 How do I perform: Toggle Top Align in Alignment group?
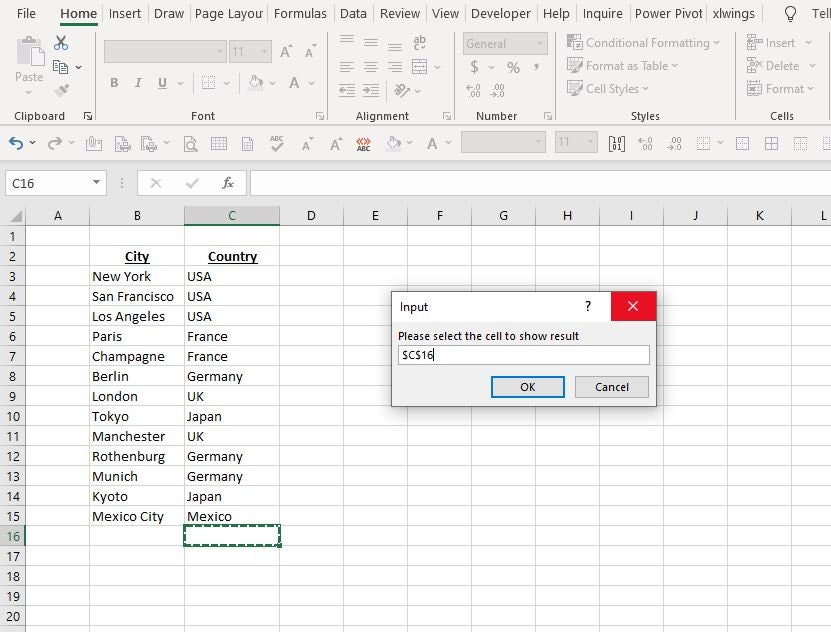tap(347, 41)
